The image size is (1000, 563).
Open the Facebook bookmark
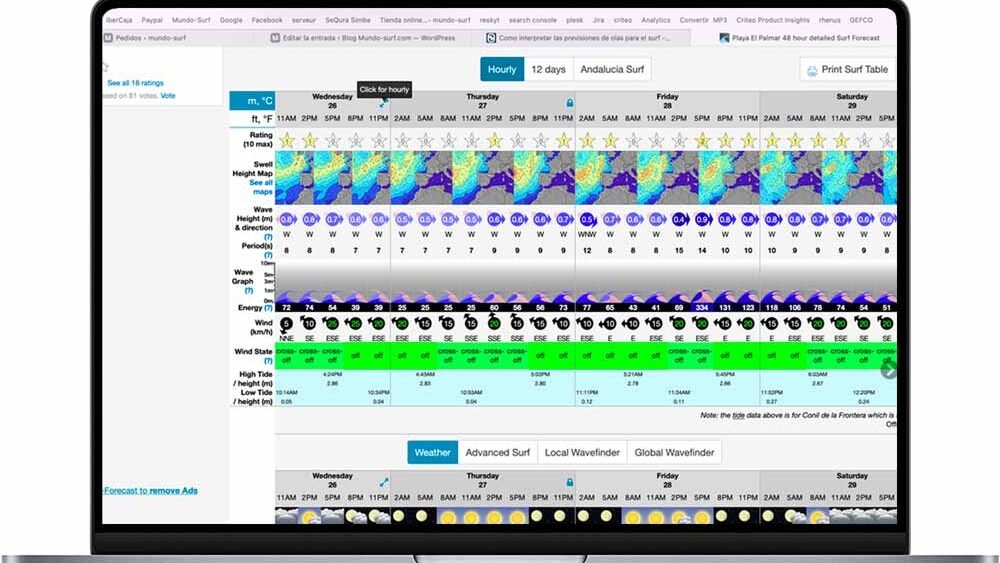267,20
